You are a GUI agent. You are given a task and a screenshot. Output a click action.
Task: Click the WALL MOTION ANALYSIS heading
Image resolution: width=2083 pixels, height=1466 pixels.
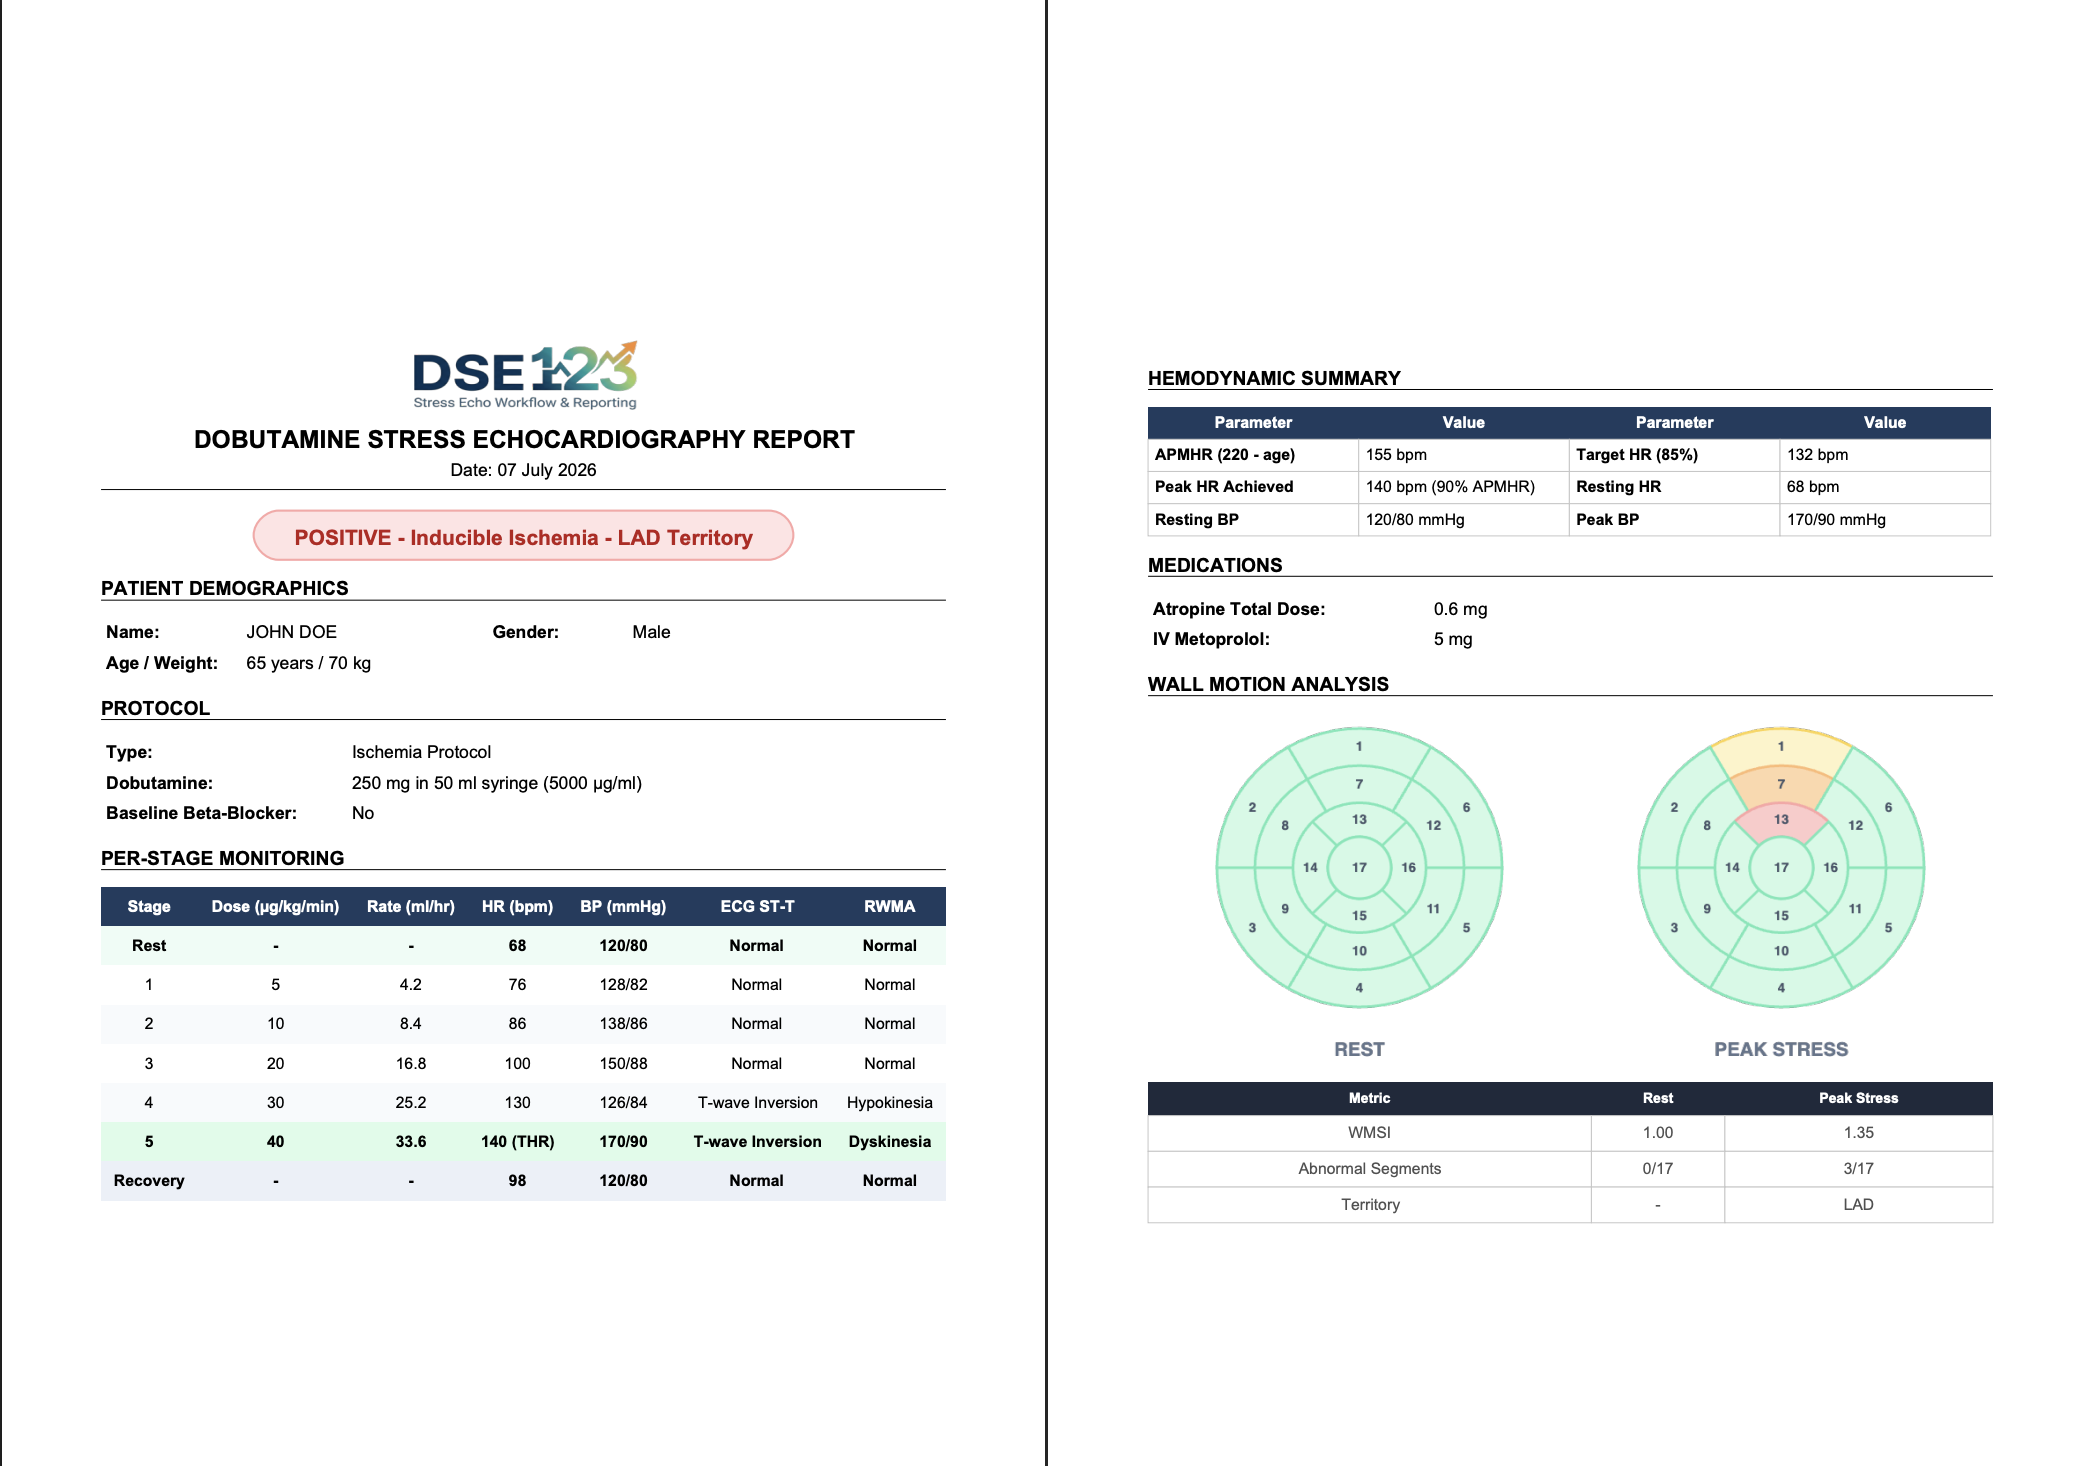pos(1268,684)
